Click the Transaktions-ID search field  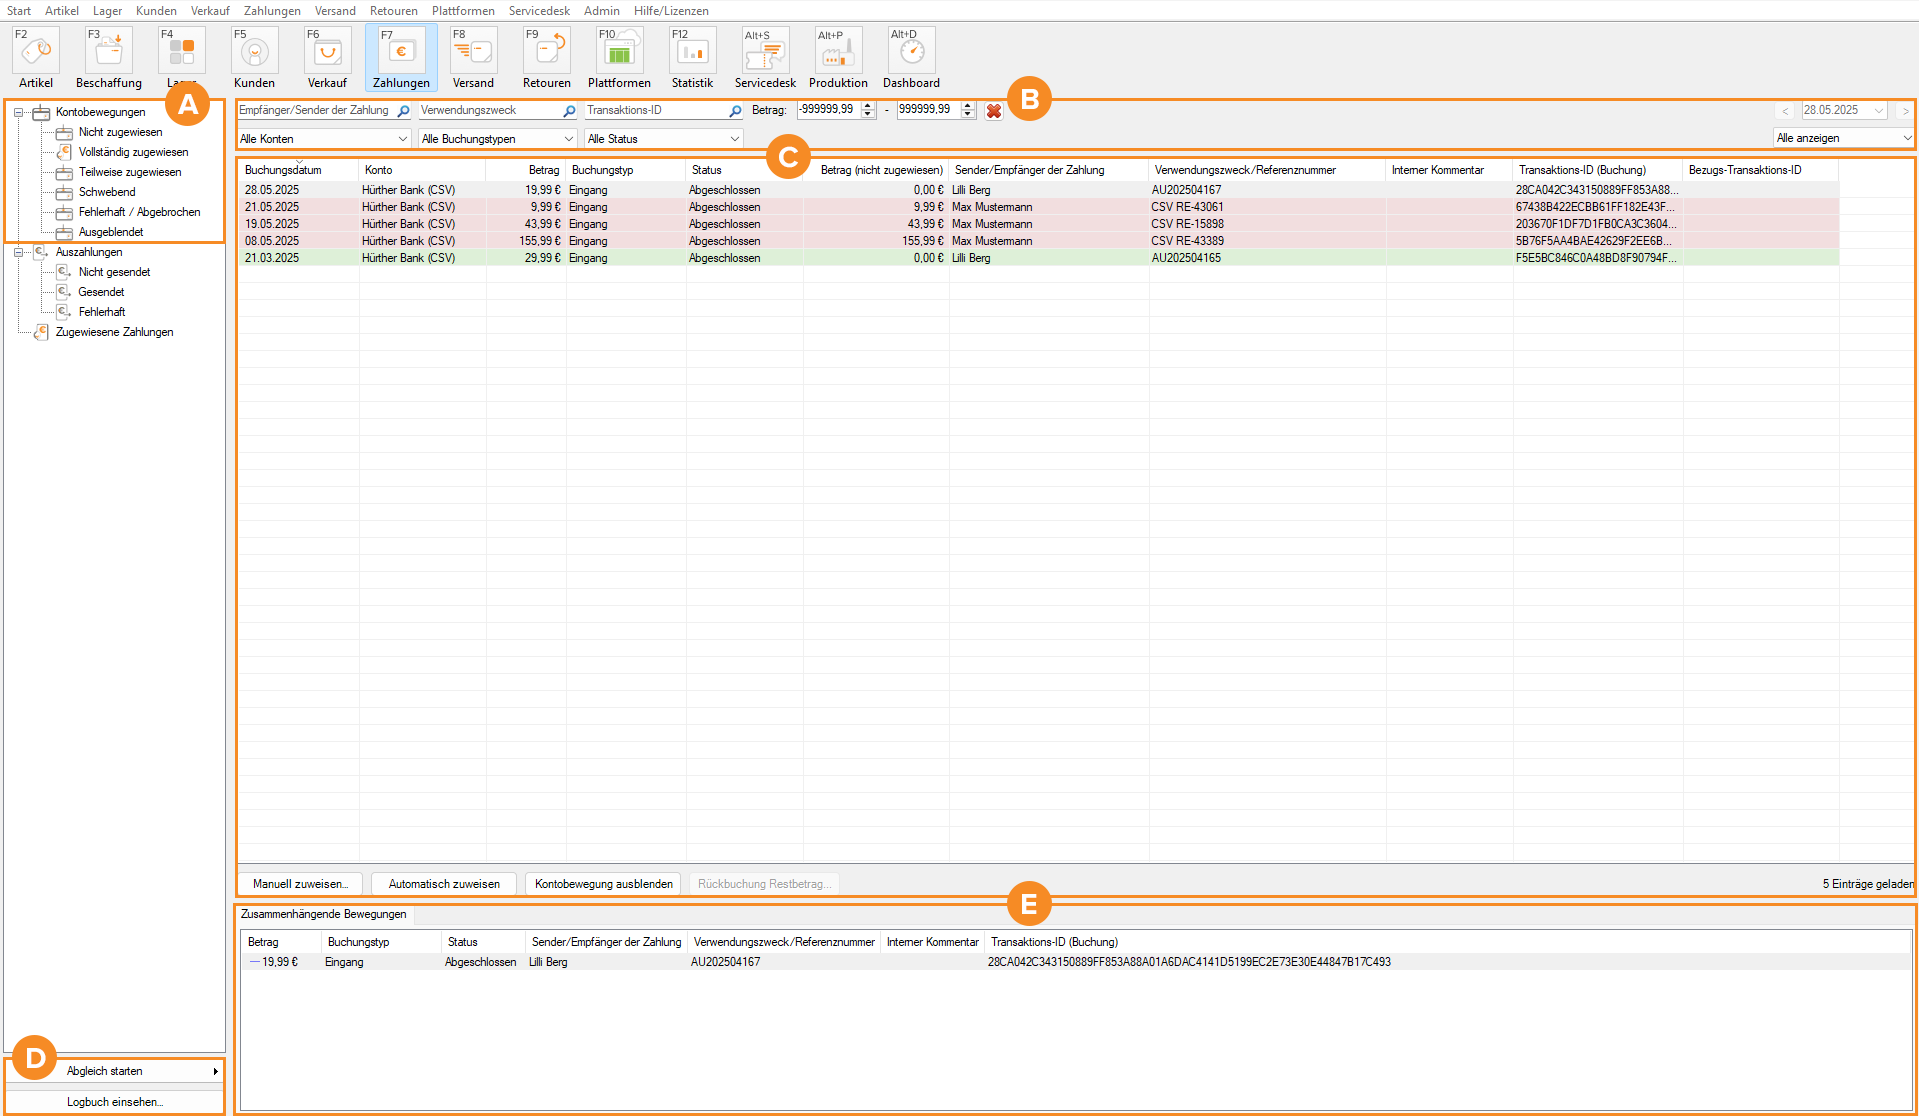tap(655, 111)
